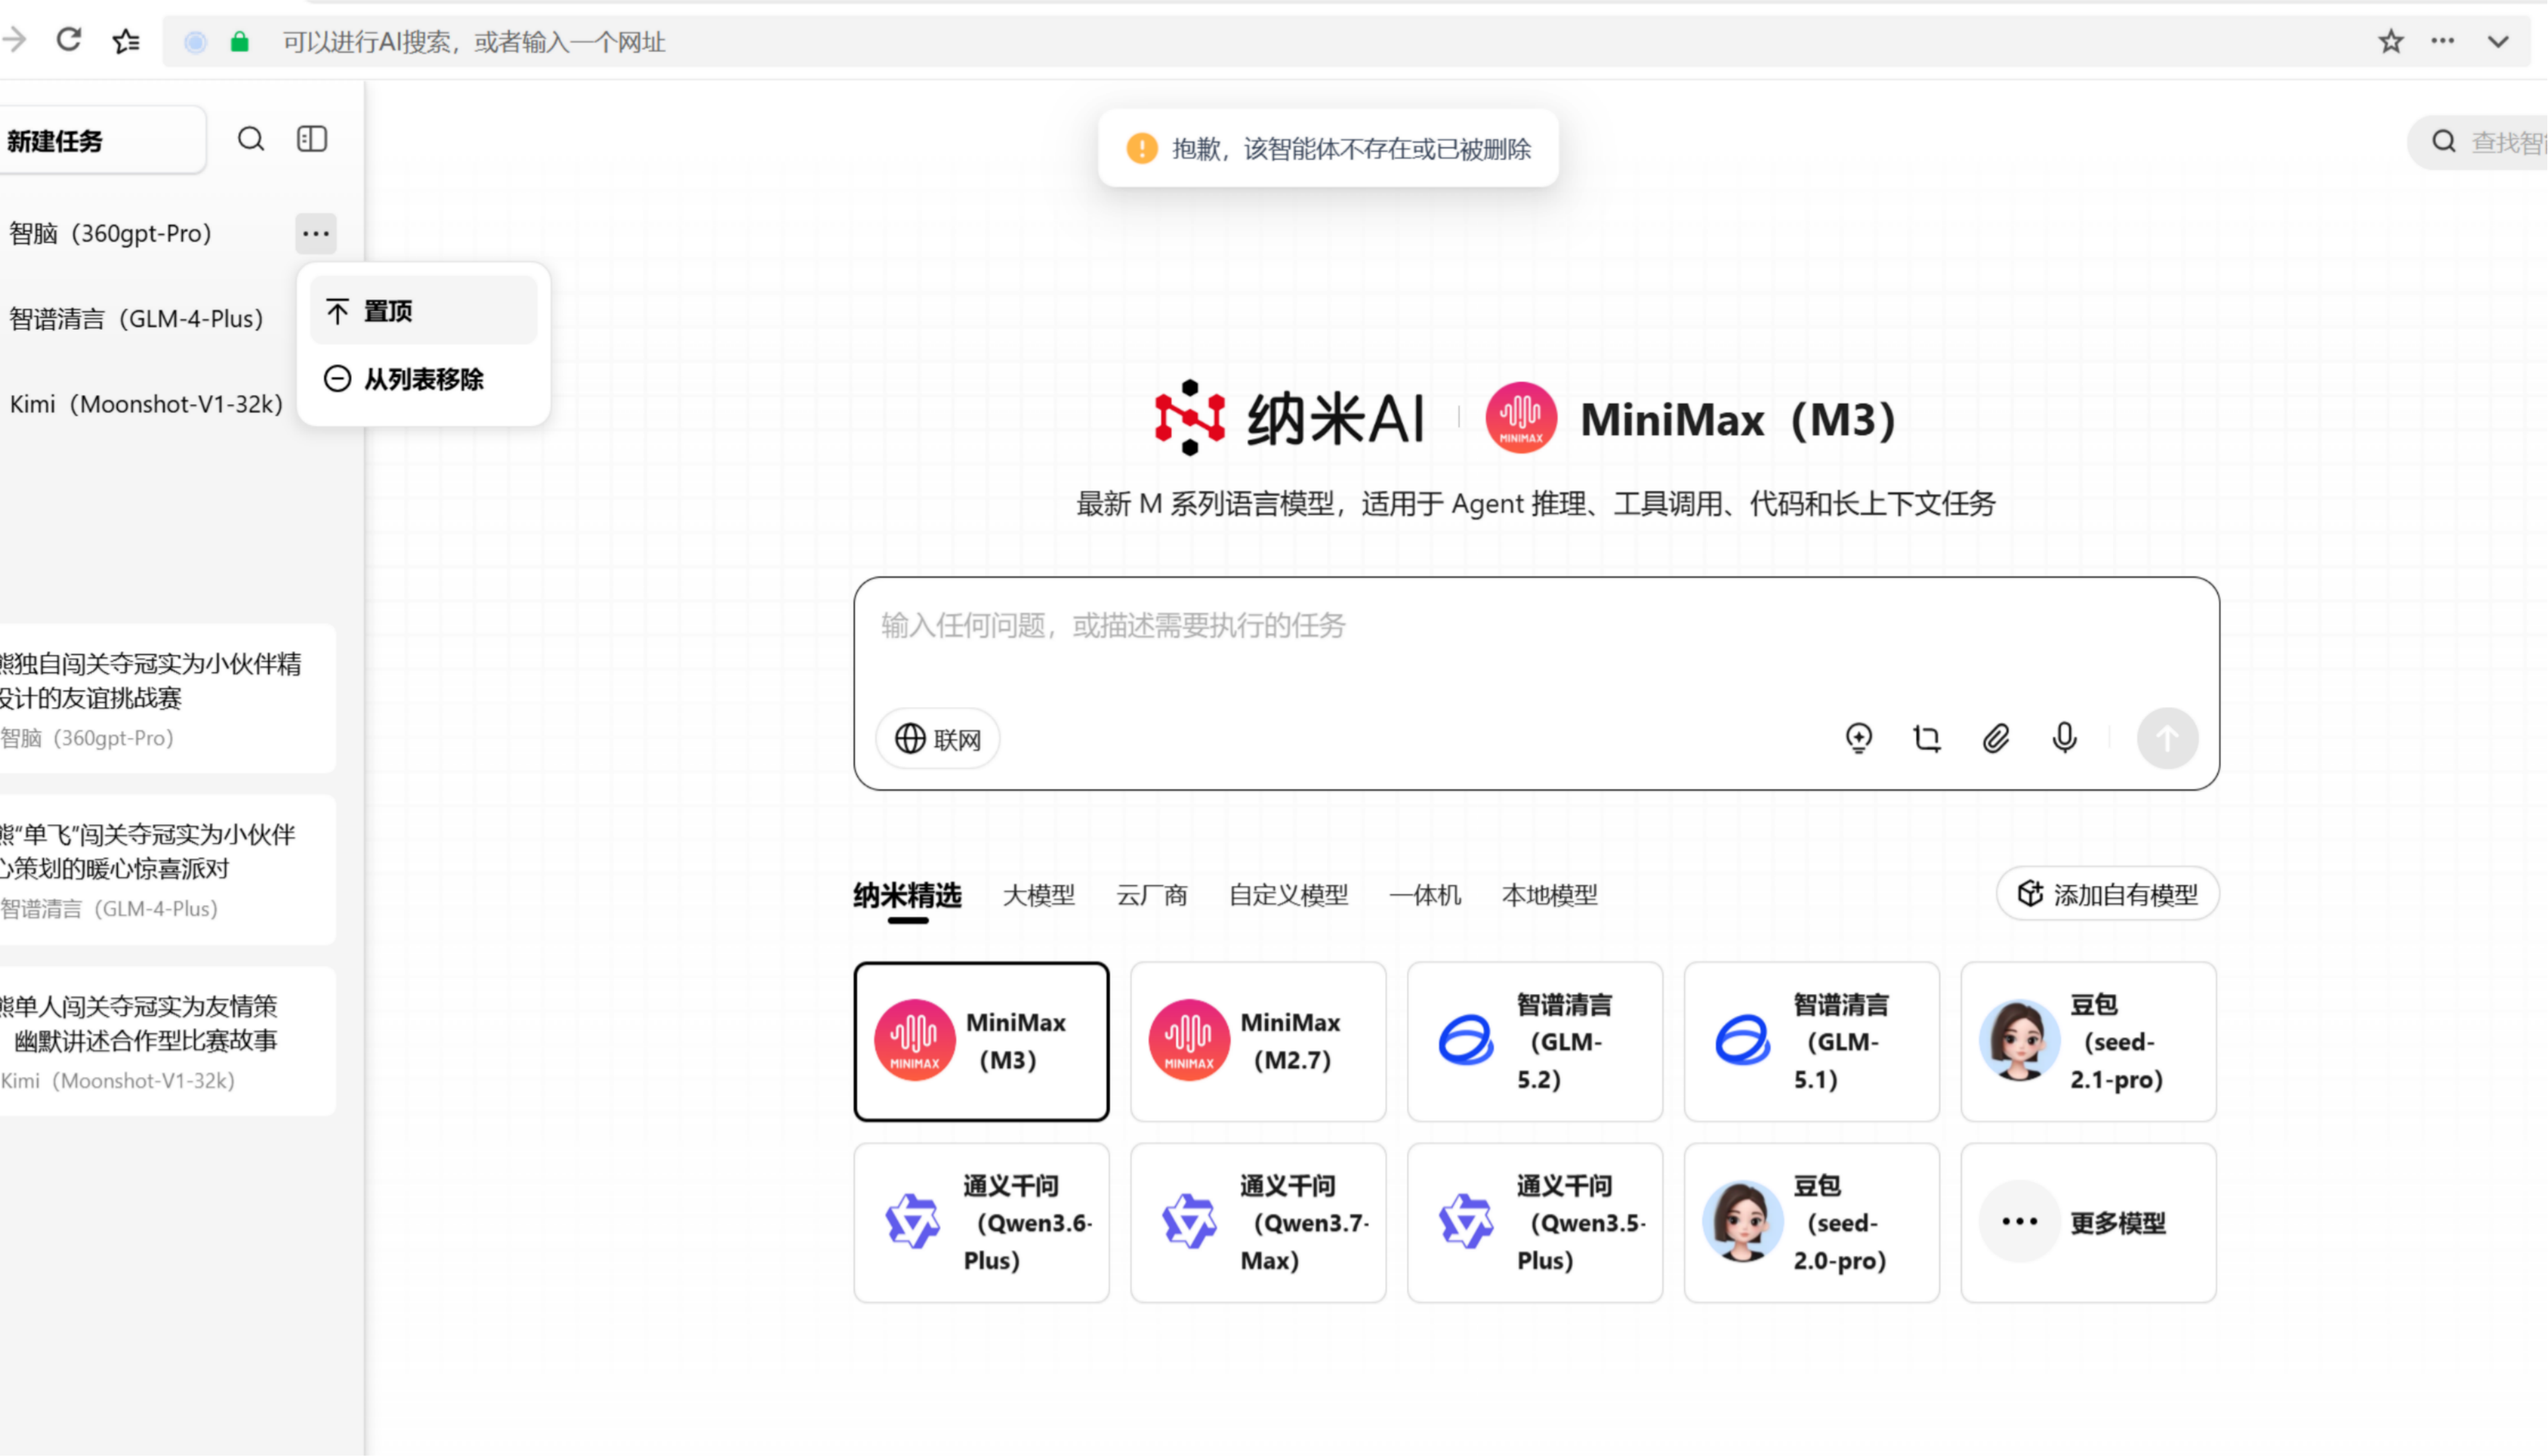This screenshot has width=2548, height=1456.
Task: Open the 更多模型 card
Action: (x=2089, y=1223)
